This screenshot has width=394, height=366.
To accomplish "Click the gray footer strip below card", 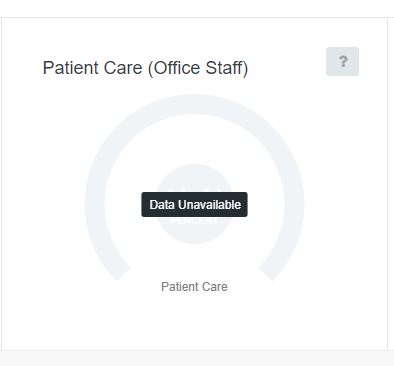I will point(197,358).
